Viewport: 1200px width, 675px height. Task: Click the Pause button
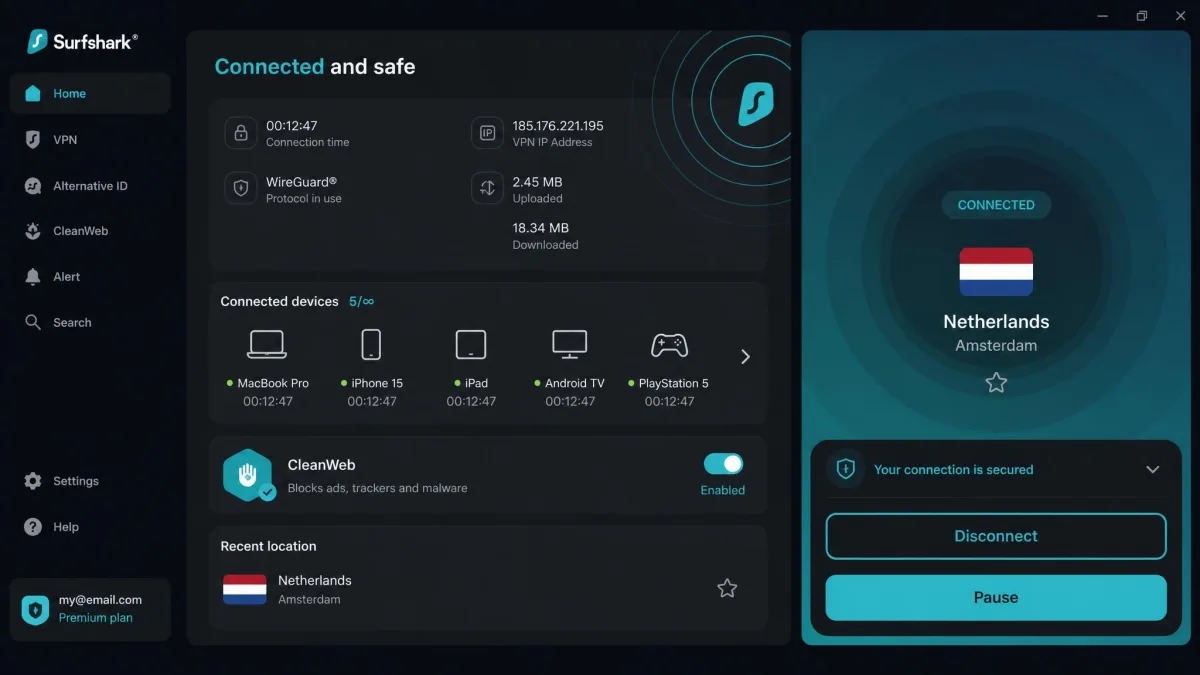996,597
